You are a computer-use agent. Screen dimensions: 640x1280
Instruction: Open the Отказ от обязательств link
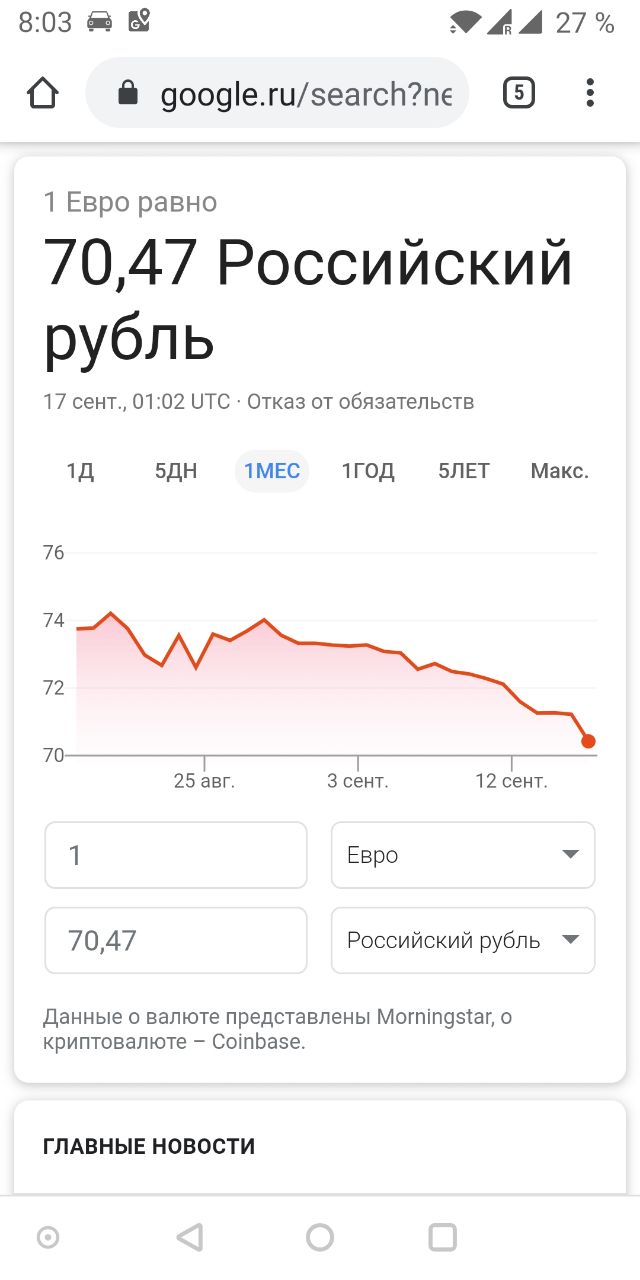point(361,402)
